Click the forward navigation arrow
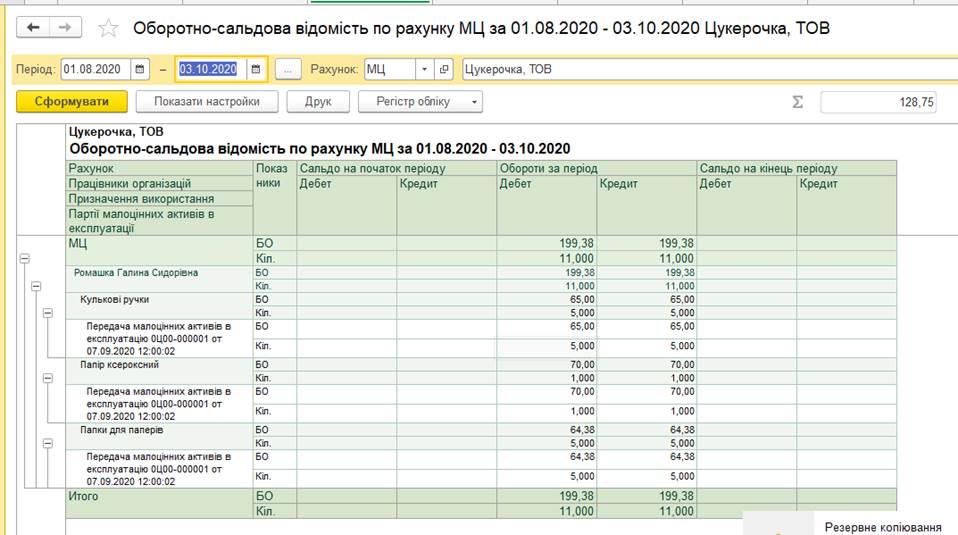 pyautogui.click(x=65, y=28)
